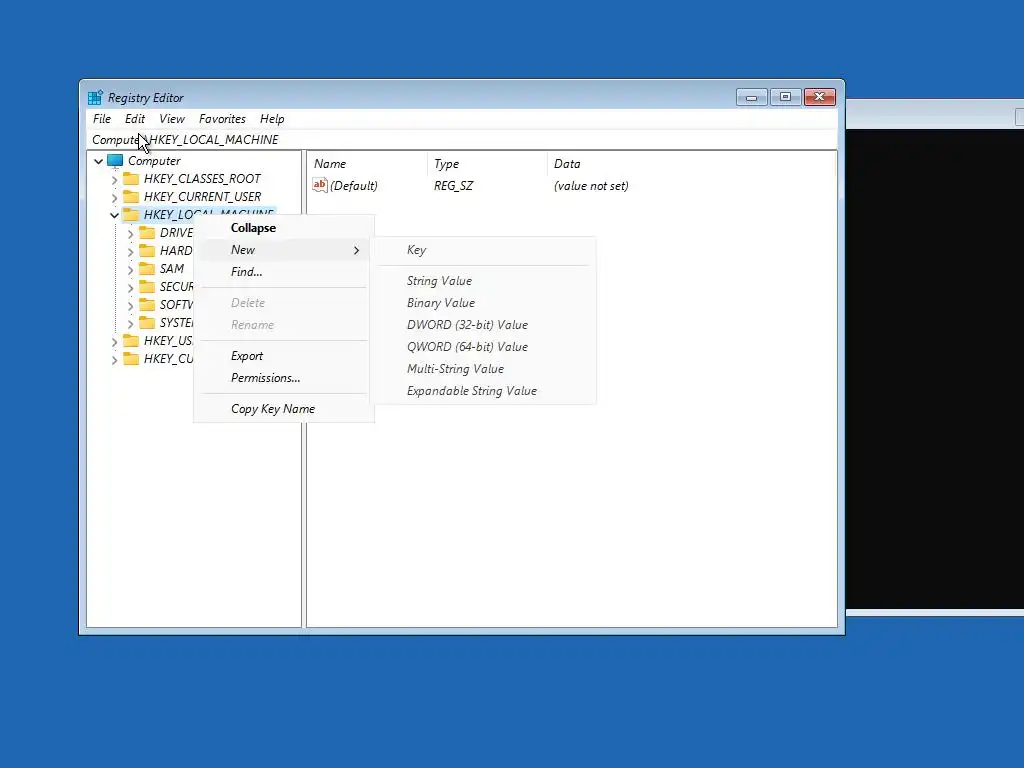The height and width of the screenshot is (768, 1024).
Task: Click the (value not set) data cell
Action: click(591, 186)
